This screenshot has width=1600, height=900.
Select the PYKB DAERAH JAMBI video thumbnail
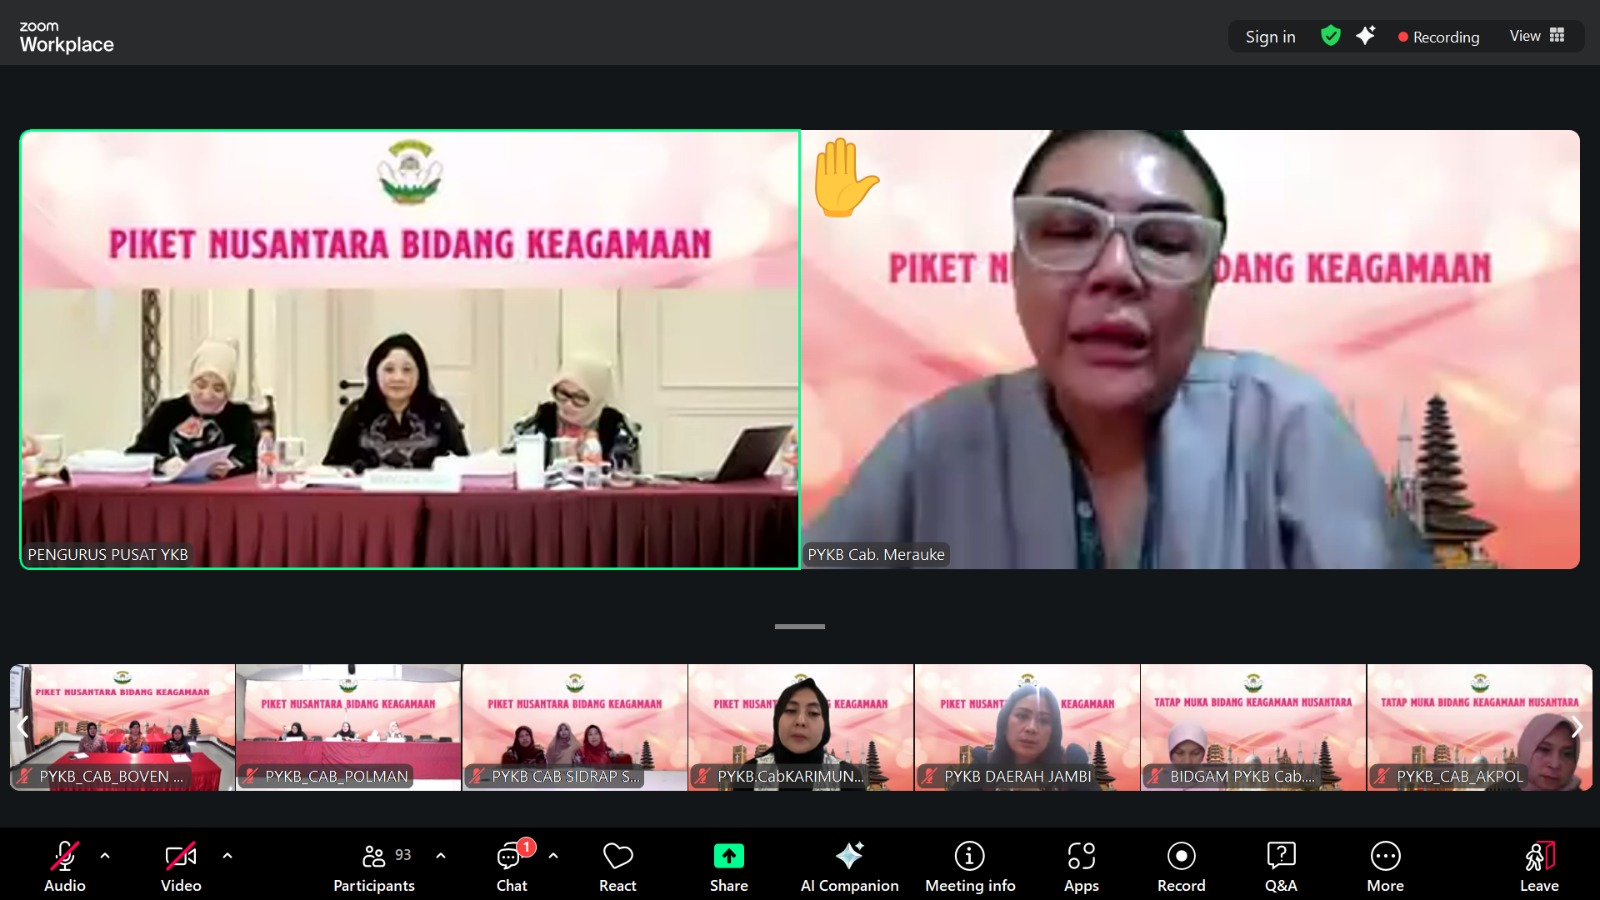coord(1027,727)
